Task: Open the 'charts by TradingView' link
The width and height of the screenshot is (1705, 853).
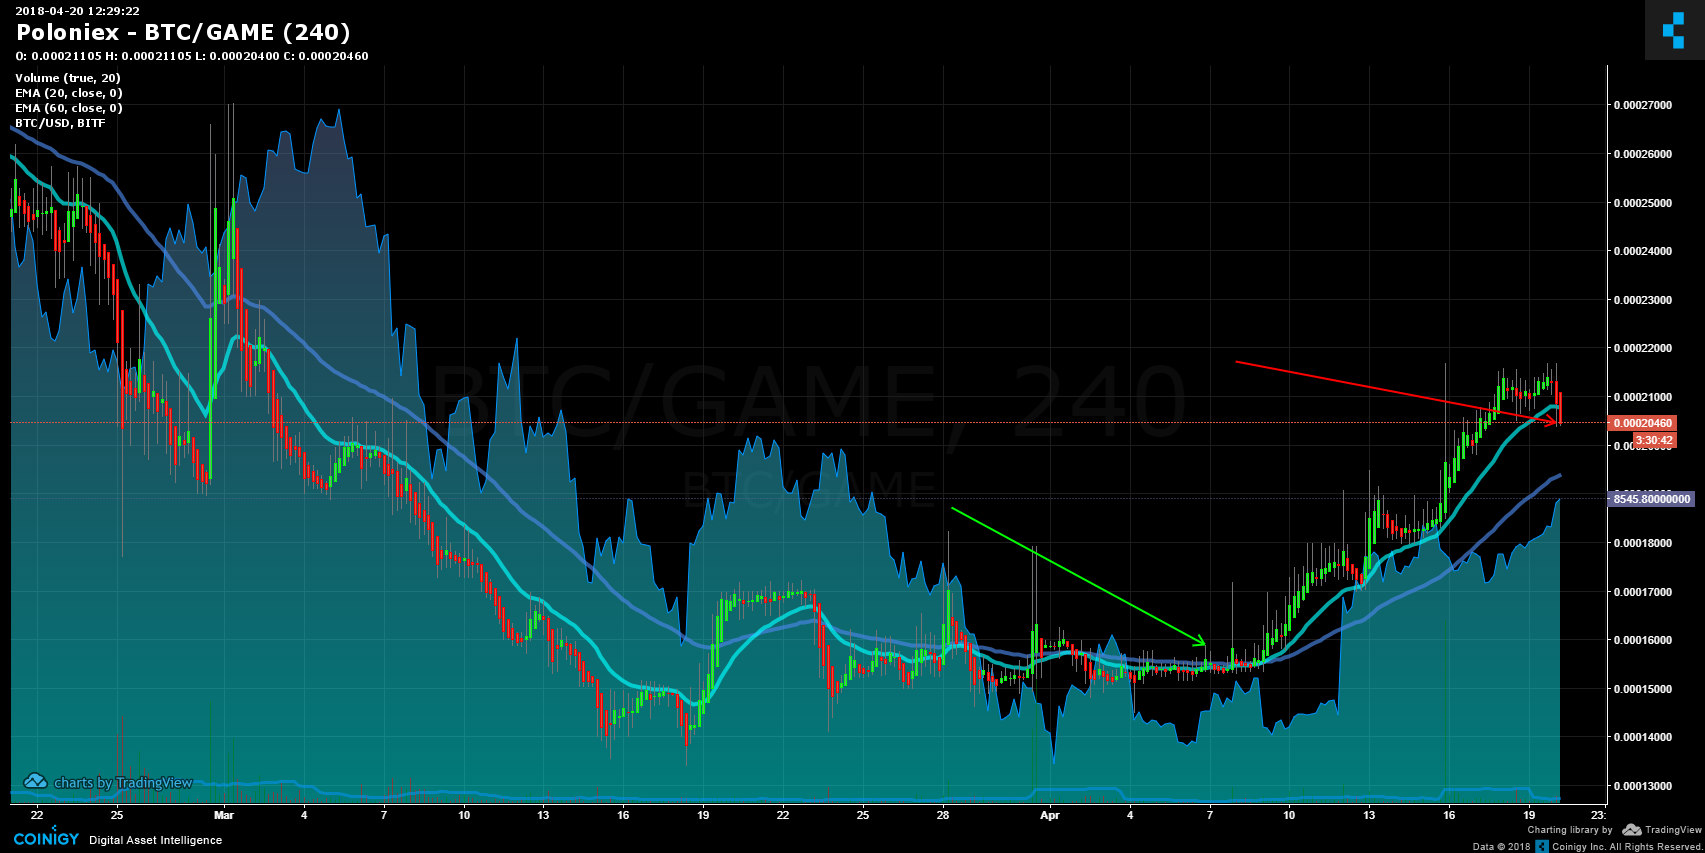Action: 123,783
